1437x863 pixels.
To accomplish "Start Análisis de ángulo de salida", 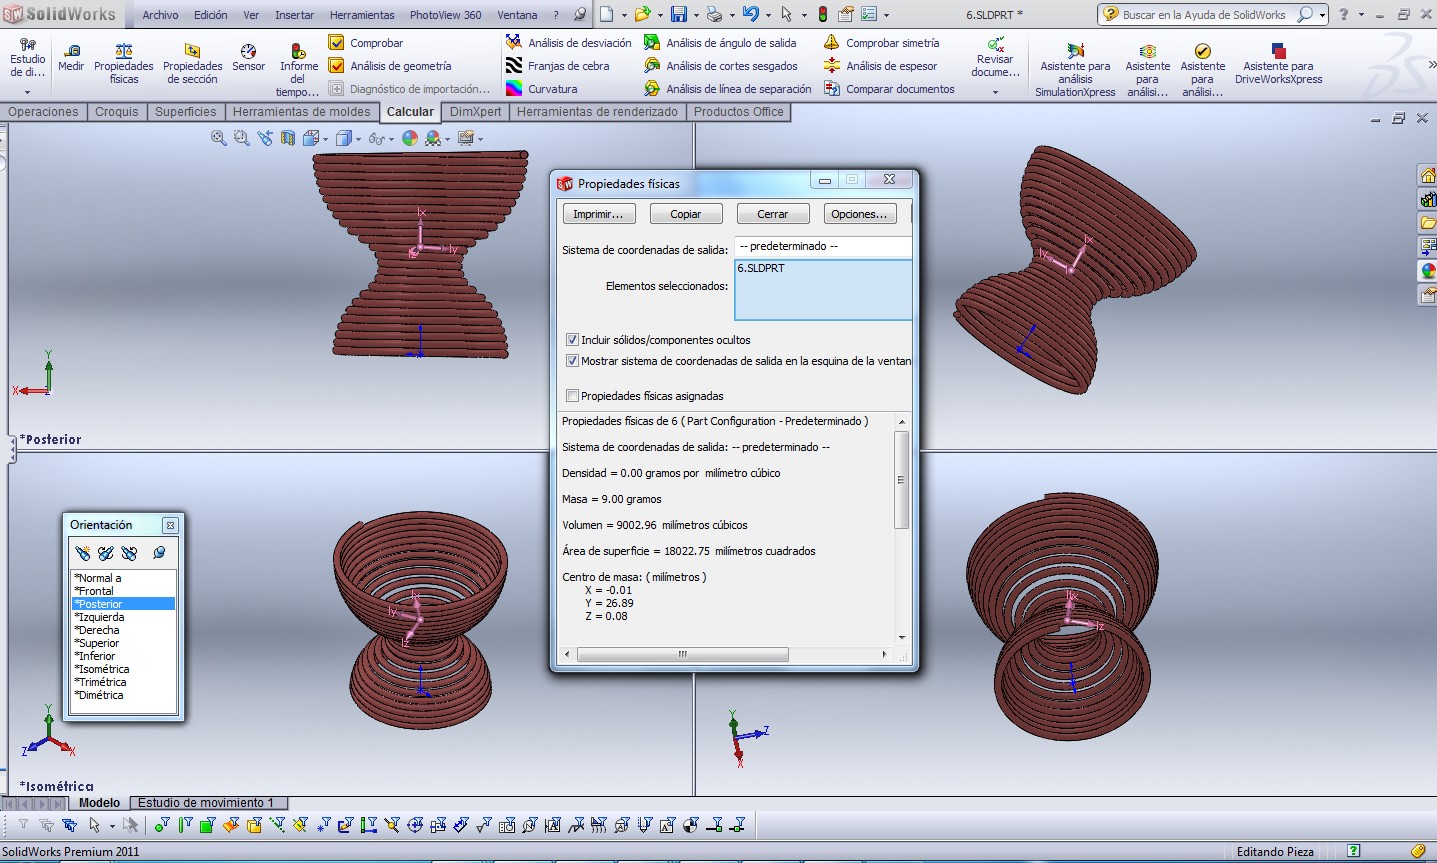I will tap(721, 43).
